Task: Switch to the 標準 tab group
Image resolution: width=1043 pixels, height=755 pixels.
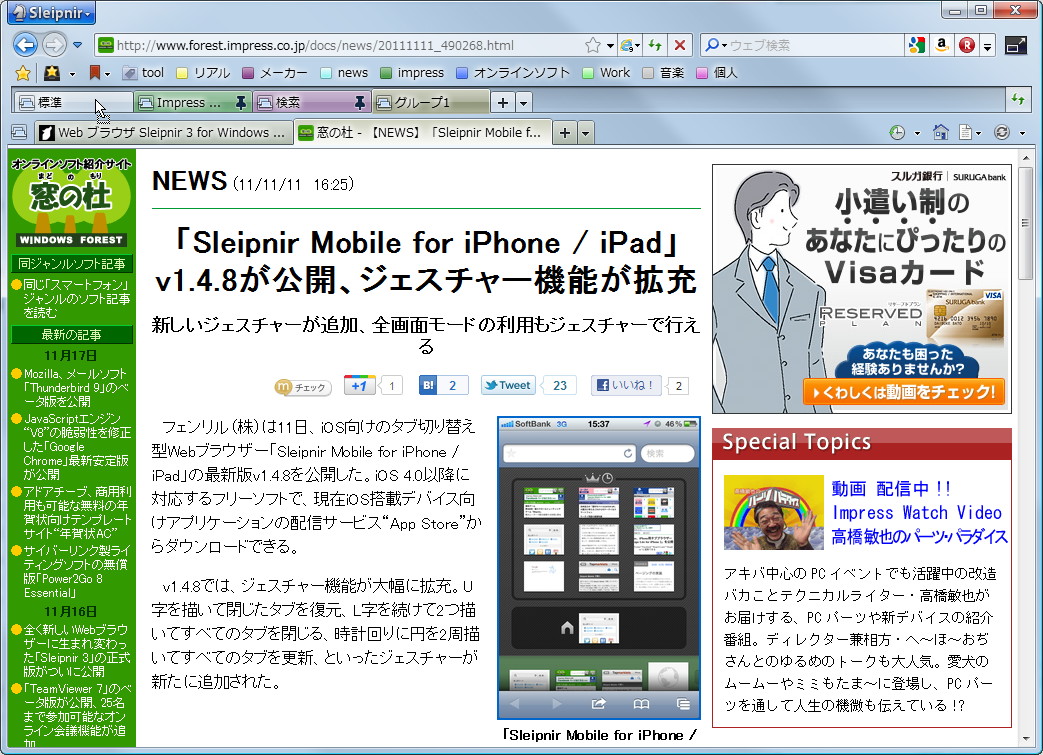Action: point(72,102)
